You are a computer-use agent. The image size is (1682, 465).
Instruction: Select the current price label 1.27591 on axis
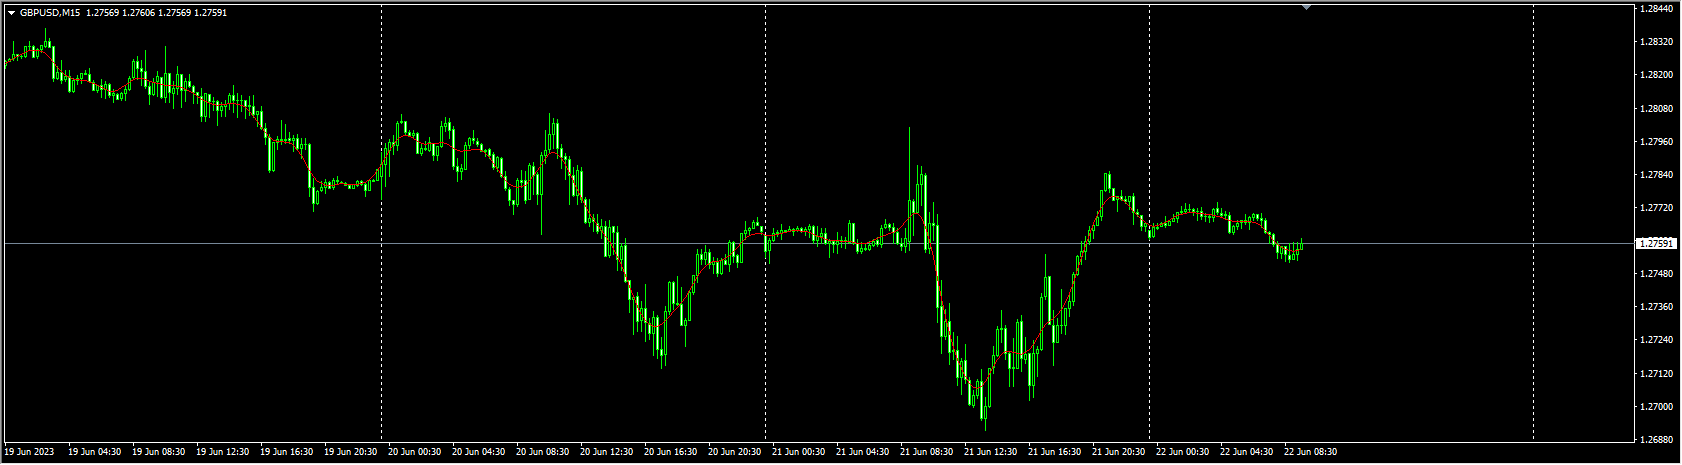tap(1657, 243)
